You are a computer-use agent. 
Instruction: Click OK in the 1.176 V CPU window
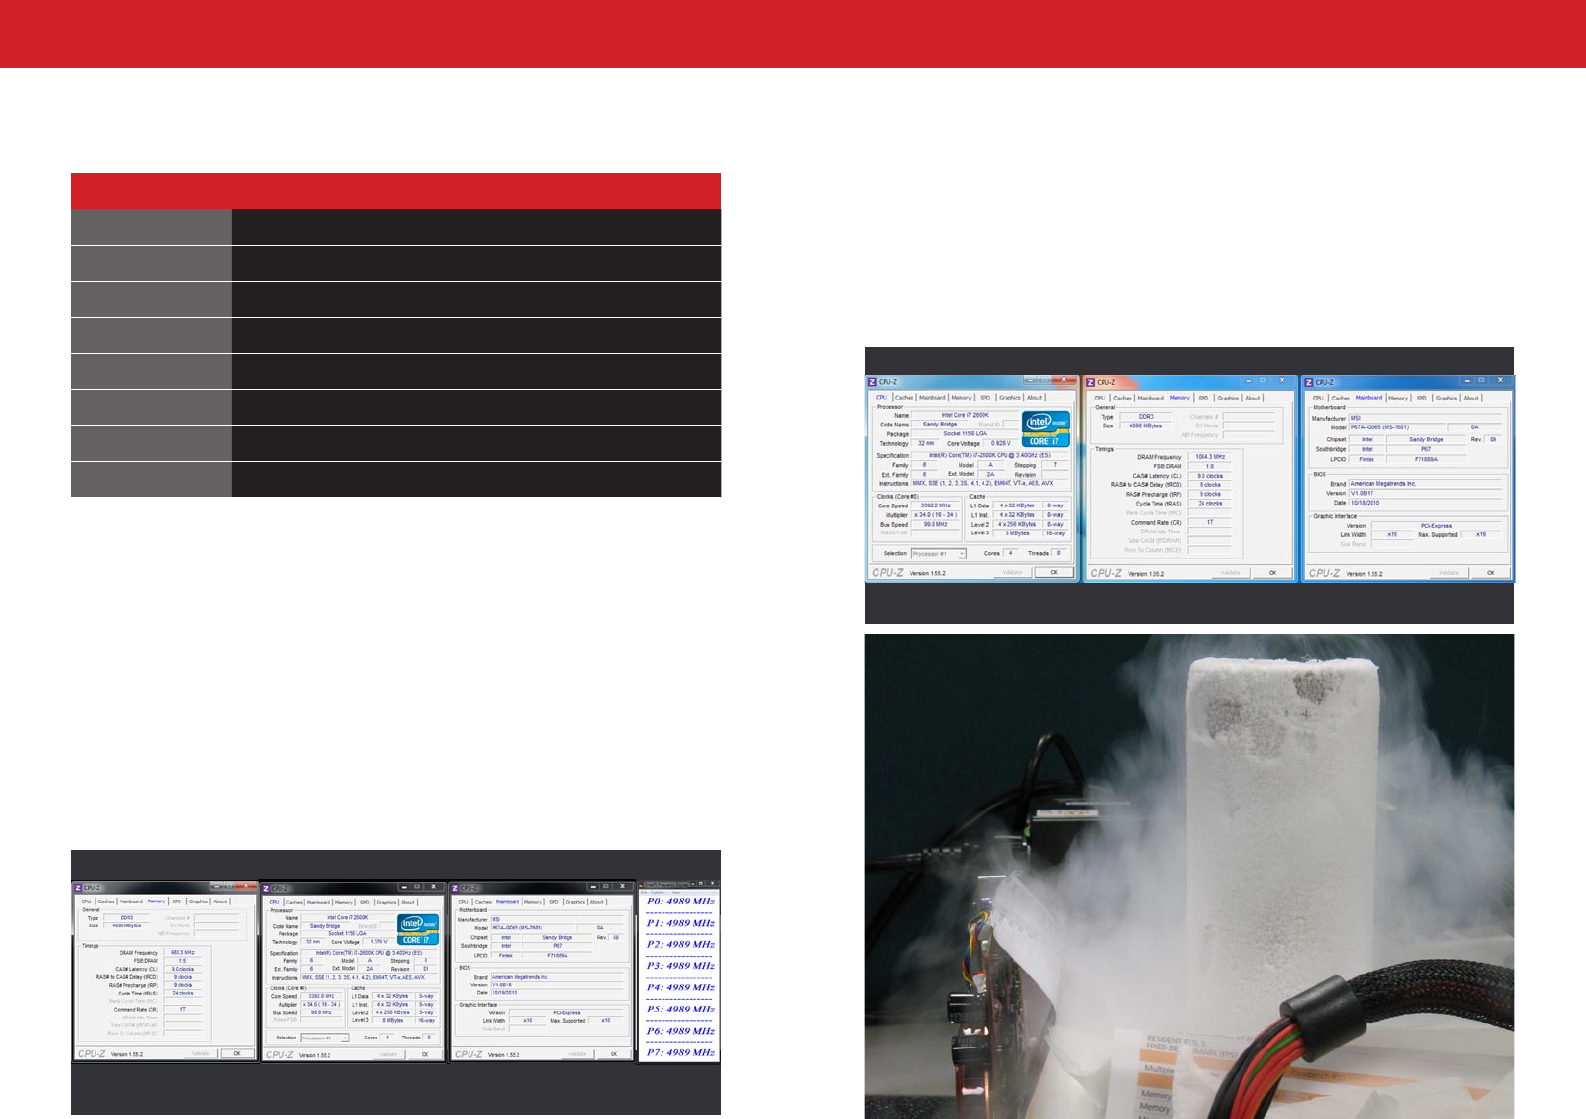(x=425, y=1054)
